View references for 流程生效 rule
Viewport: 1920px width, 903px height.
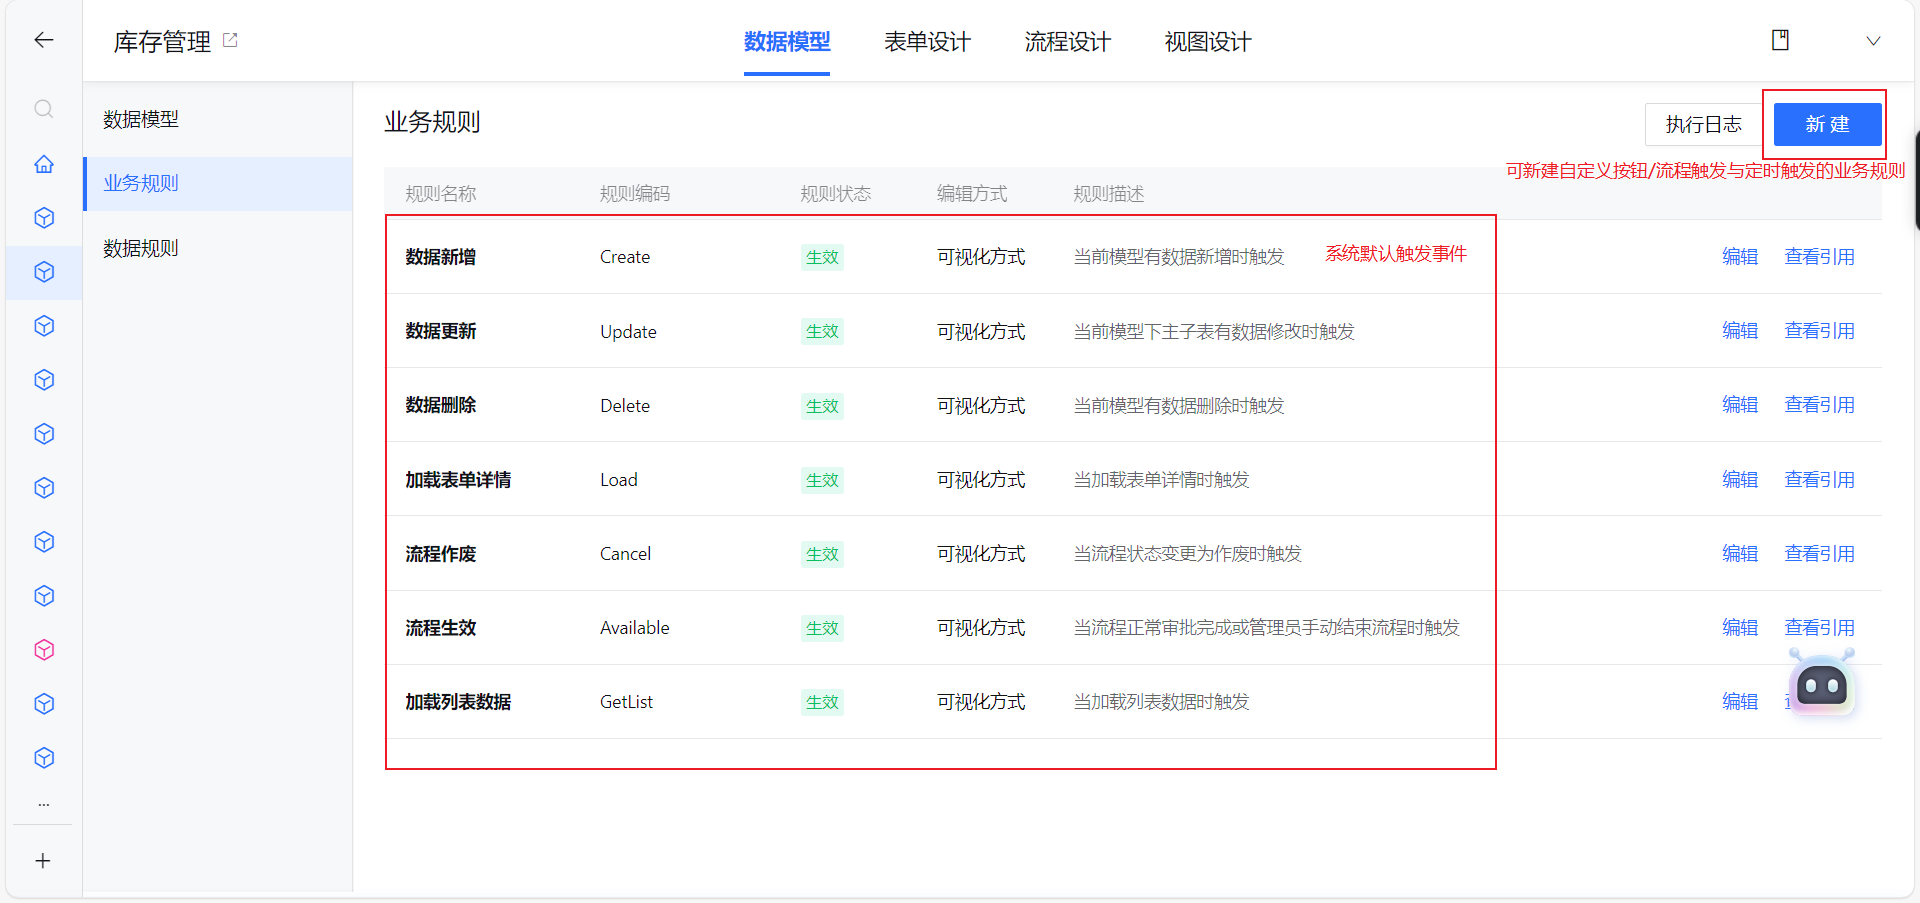(x=1819, y=628)
